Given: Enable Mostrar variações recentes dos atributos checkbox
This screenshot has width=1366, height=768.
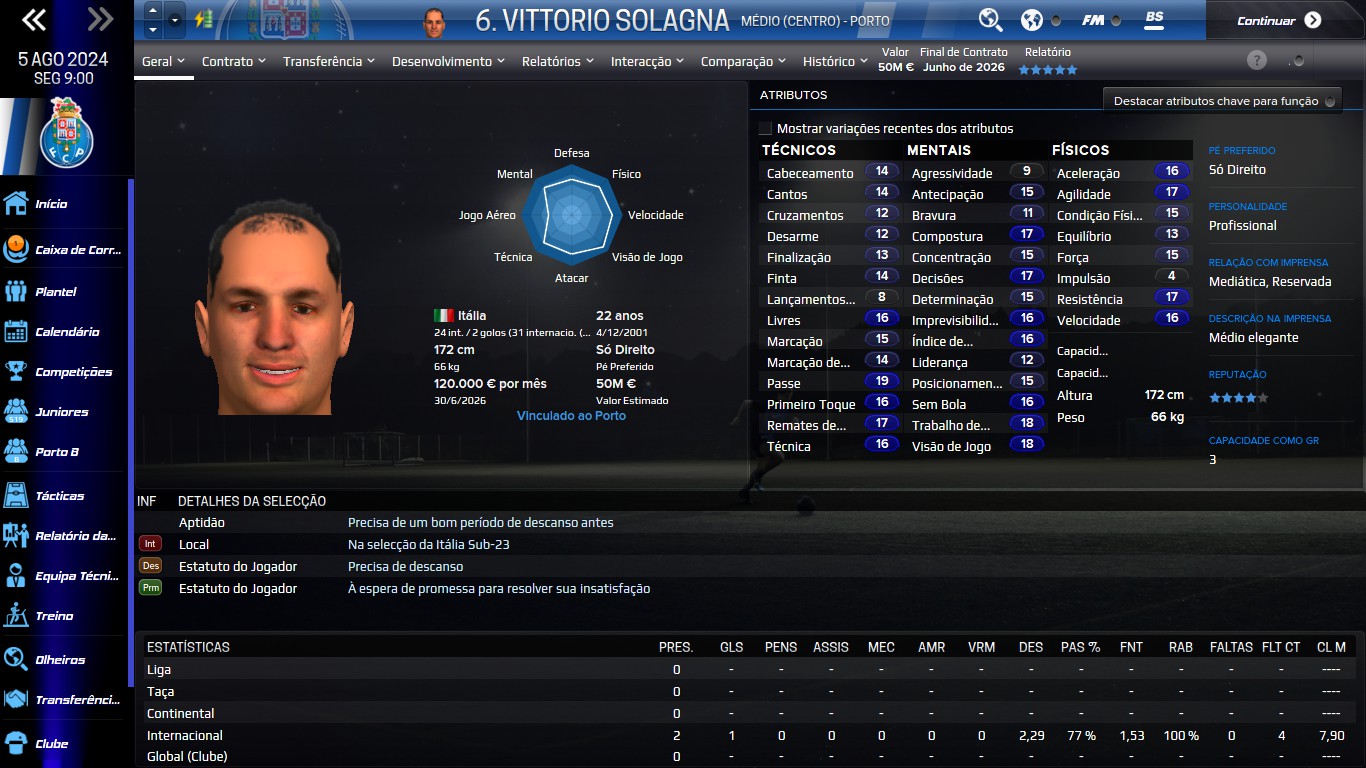Looking at the screenshot, I should 765,128.
